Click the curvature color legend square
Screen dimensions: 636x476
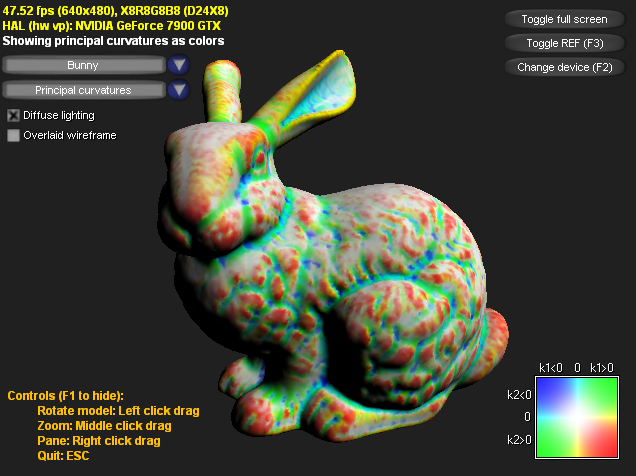click(x=577, y=418)
